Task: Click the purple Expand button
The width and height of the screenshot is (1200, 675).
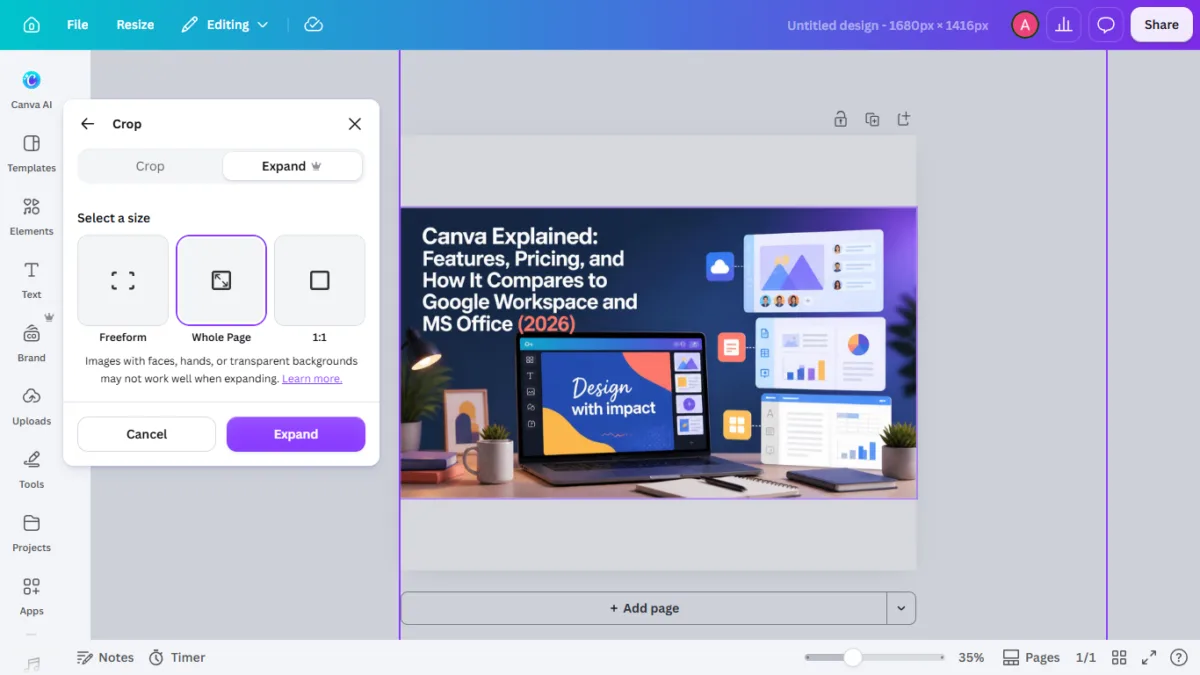Action: (296, 434)
